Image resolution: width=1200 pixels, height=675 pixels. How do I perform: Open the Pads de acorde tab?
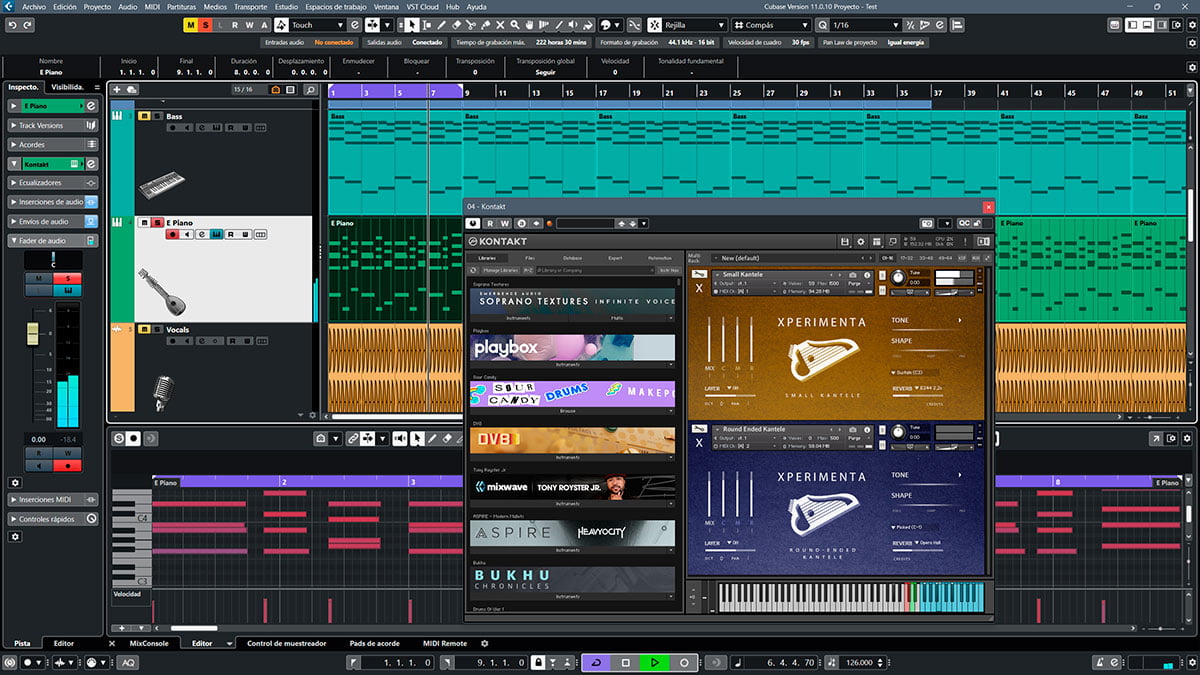(x=374, y=643)
